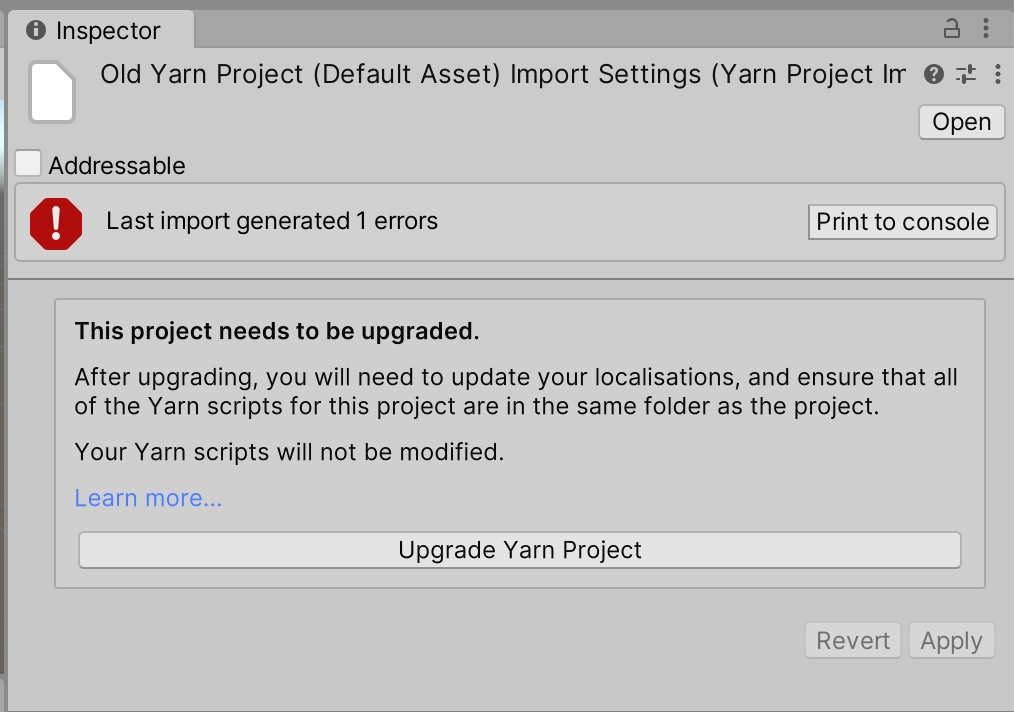The image size is (1014, 712).
Task: Click Print to console
Action: 902,222
